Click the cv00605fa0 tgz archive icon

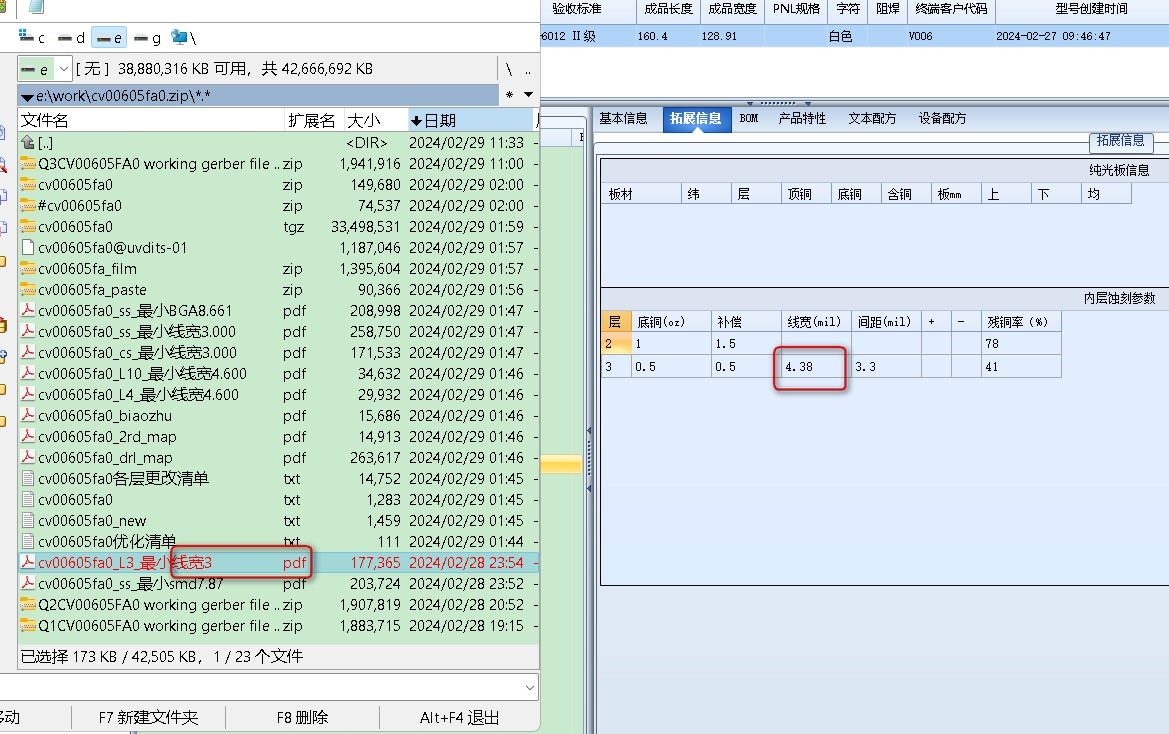point(28,227)
